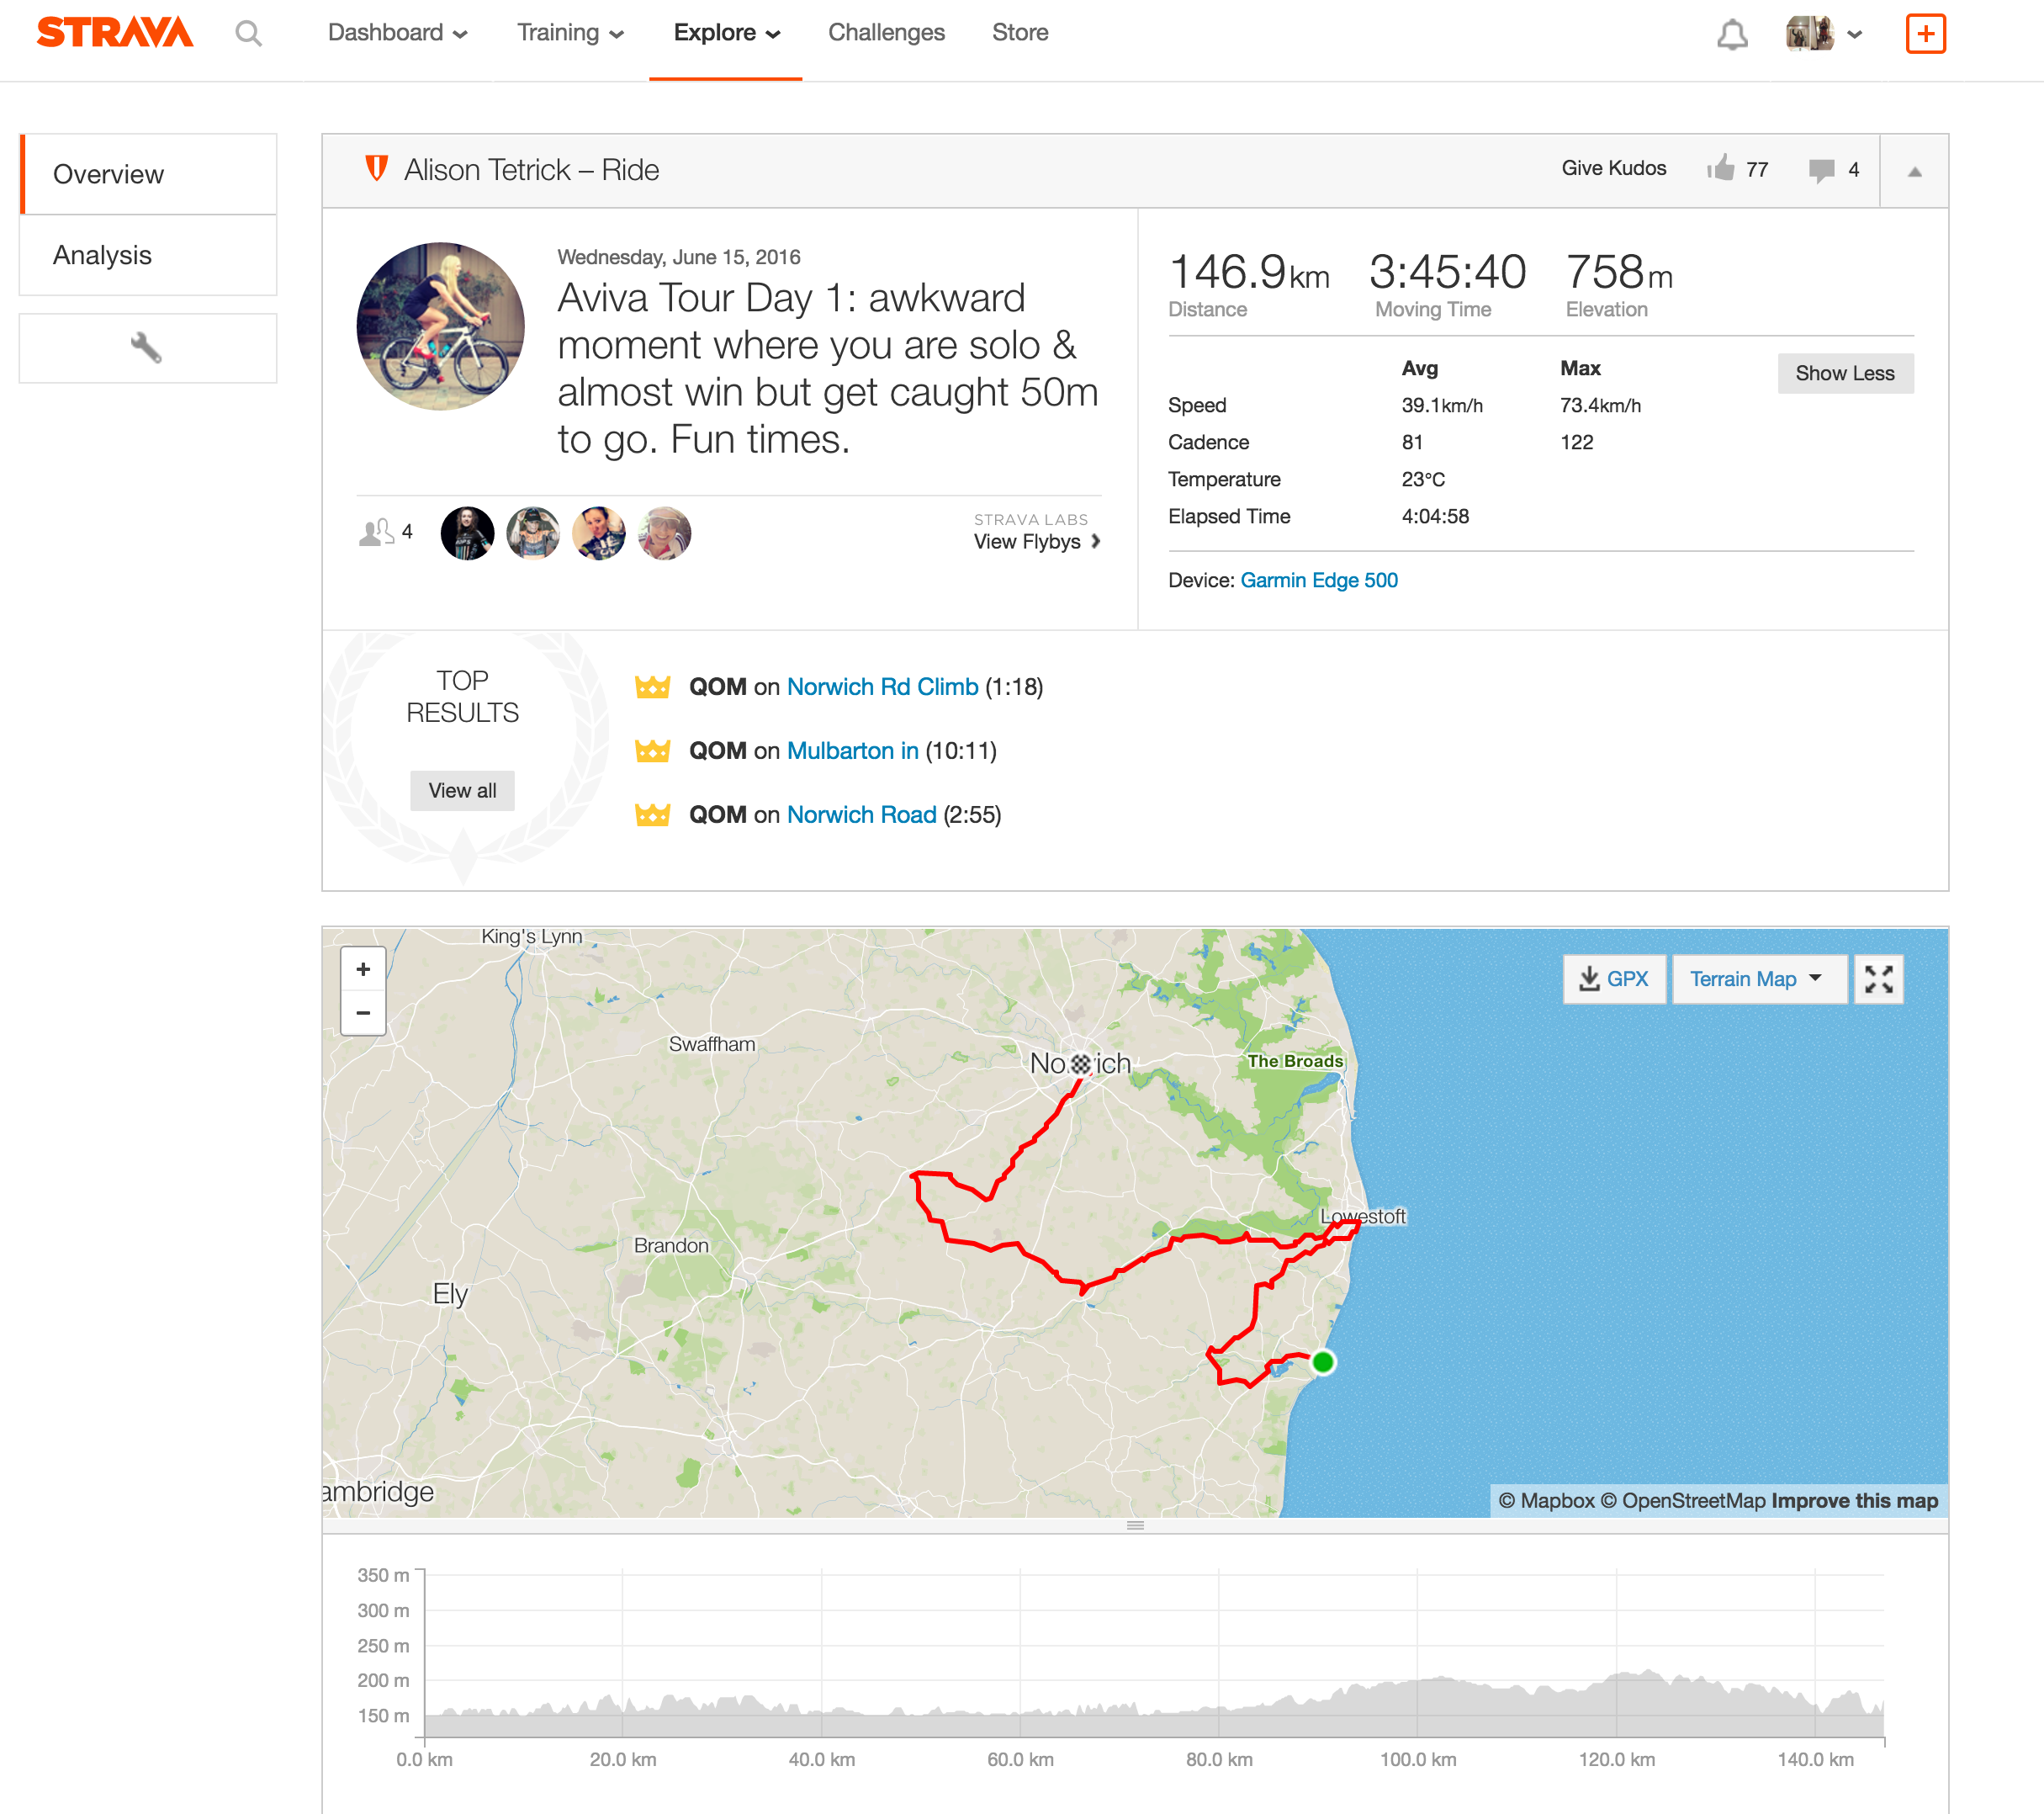This screenshot has width=2044, height=1814.
Task: Click the search magnifier icon
Action: pos(248,34)
